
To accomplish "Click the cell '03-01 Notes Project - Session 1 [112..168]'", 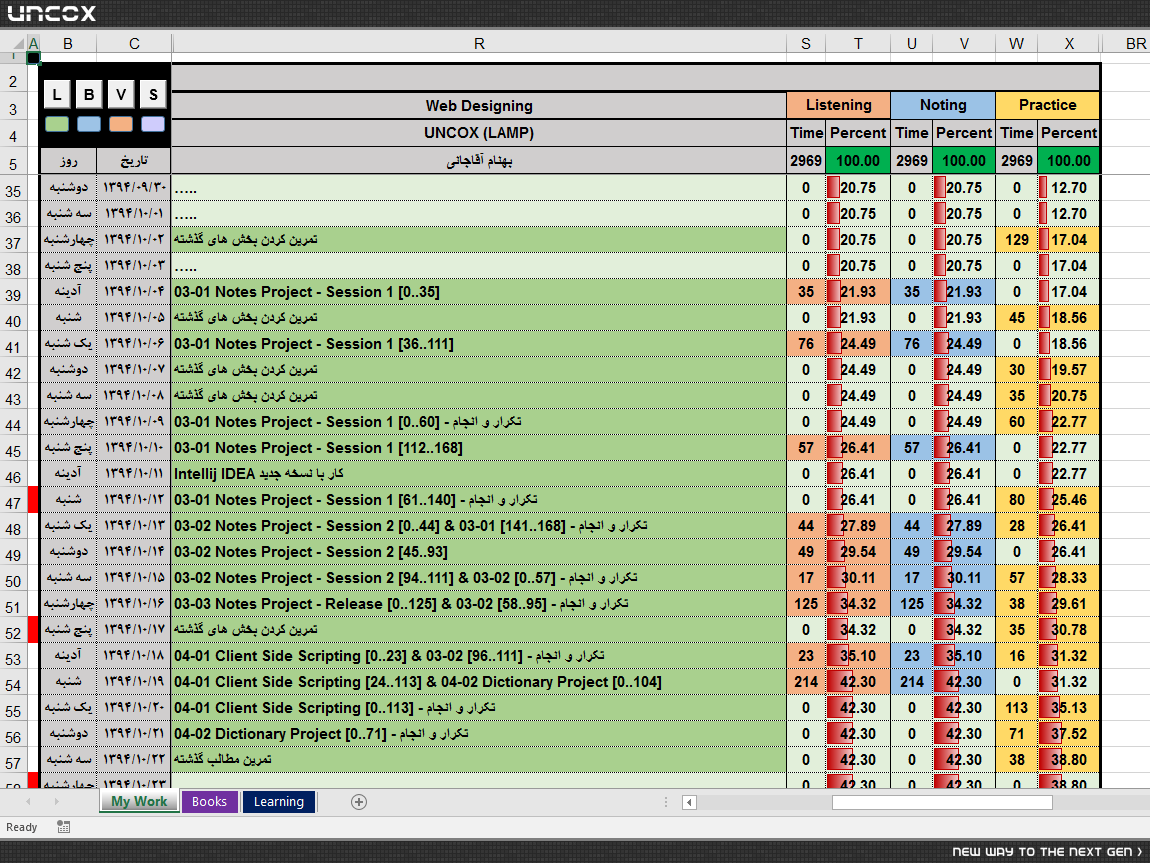I will tap(479, 448).
